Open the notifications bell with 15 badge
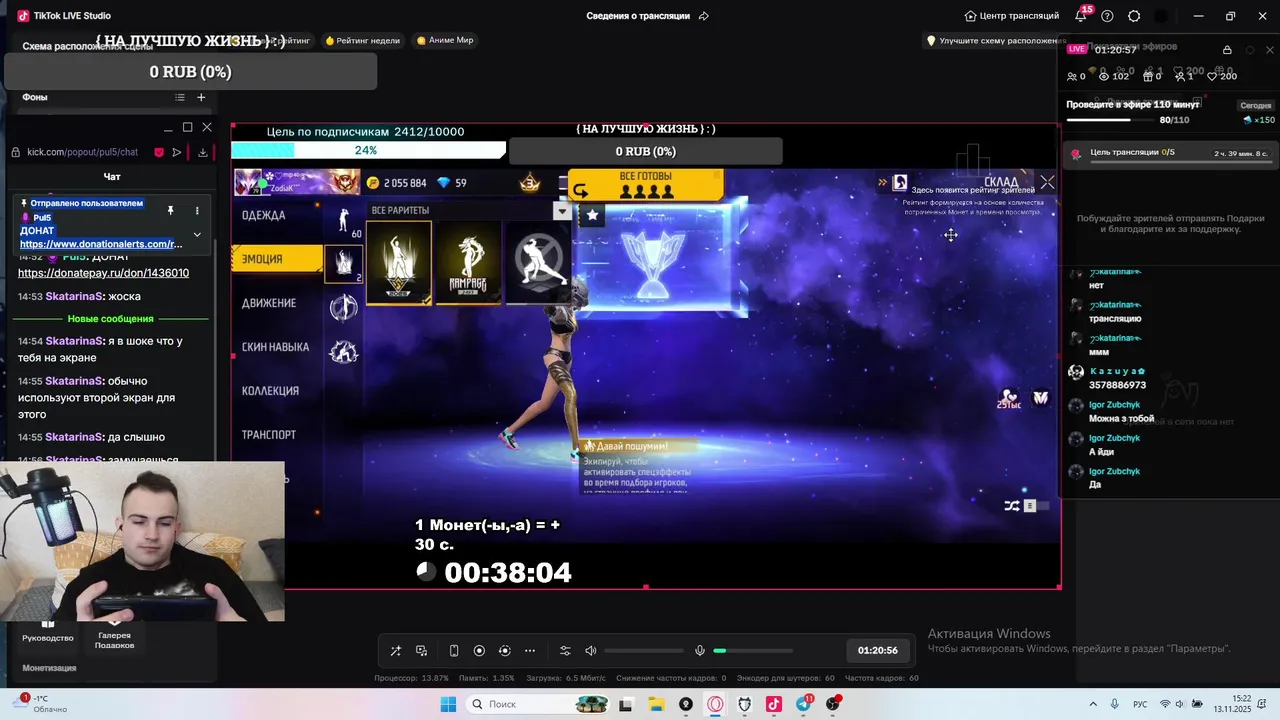The image size is (1280, 720). coord(1081,15)
